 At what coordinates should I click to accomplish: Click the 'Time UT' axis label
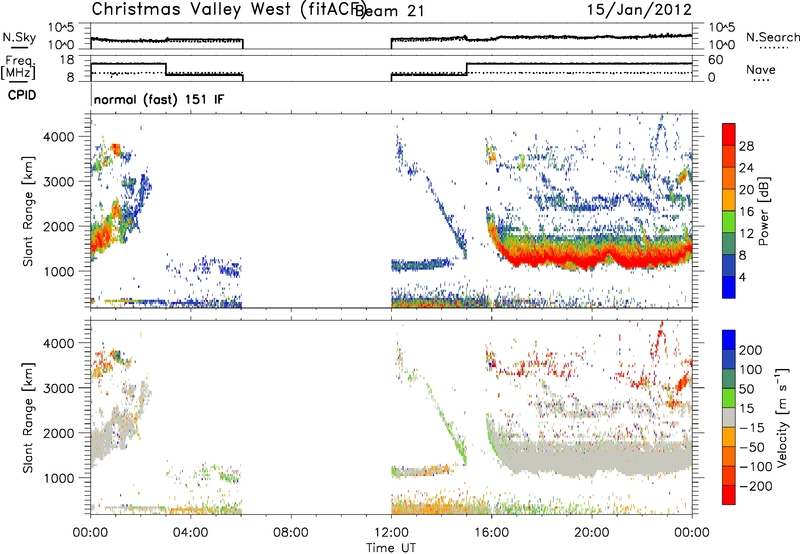click(x=391, y=548)
